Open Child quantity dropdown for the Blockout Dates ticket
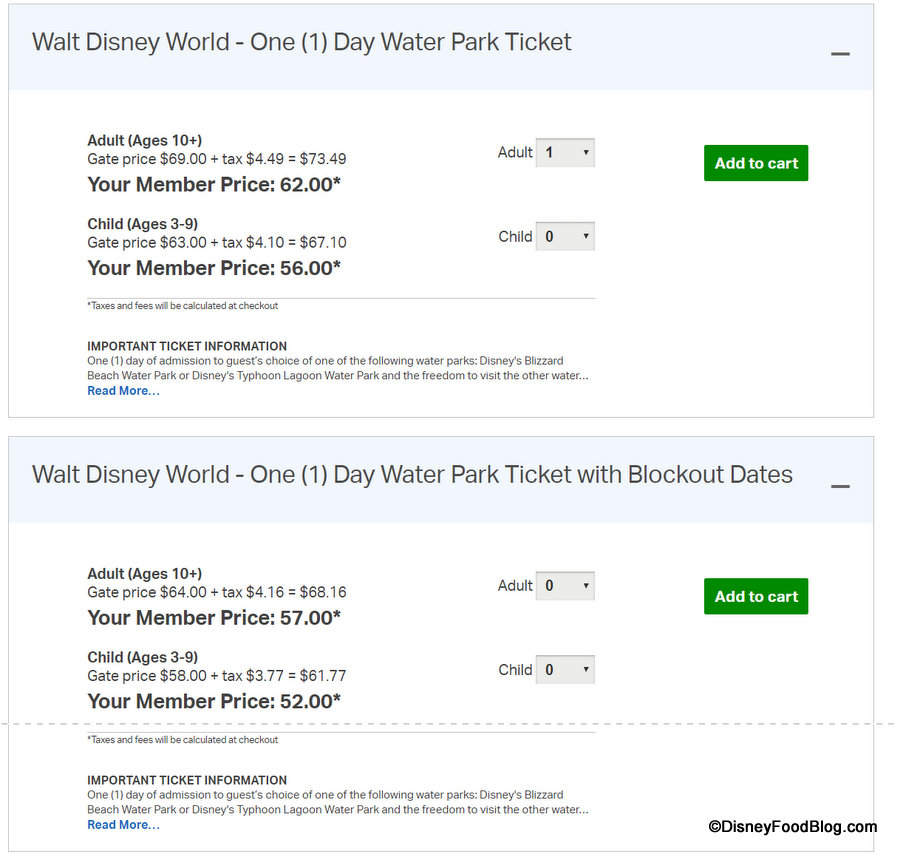The height and width of the screenshot is (854, 900). pyautogui.click(x=565, y=670)
